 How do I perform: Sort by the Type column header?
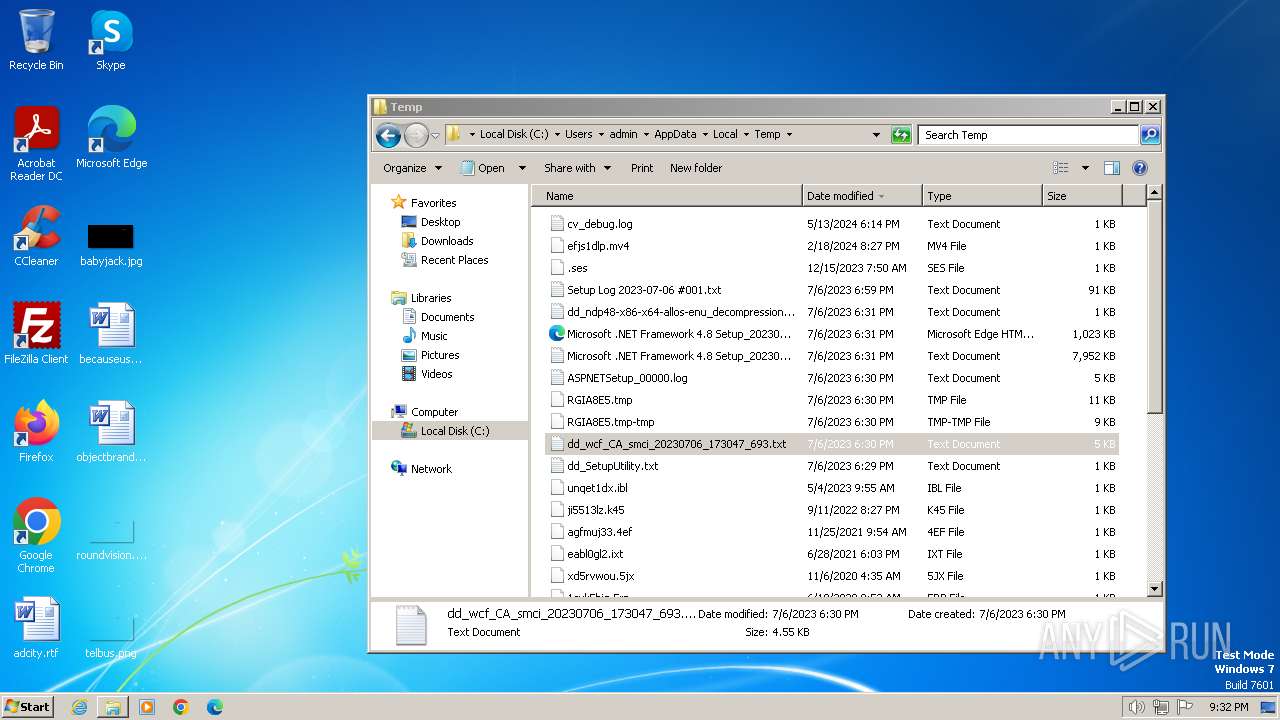pyautogui.click(x=982, y=196)
